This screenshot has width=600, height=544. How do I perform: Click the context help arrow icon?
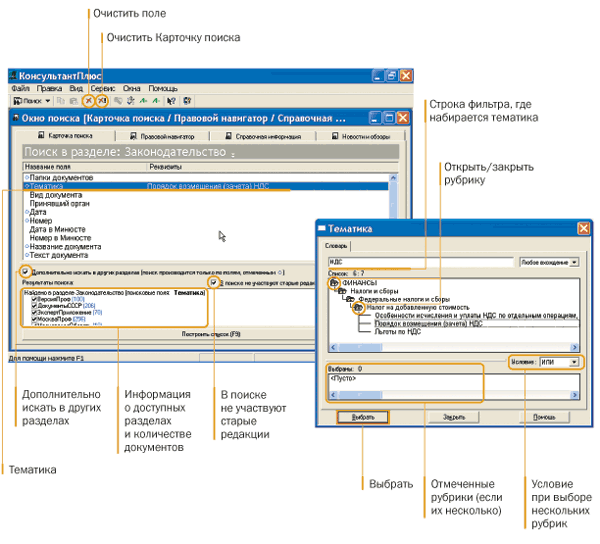point(172,101)
